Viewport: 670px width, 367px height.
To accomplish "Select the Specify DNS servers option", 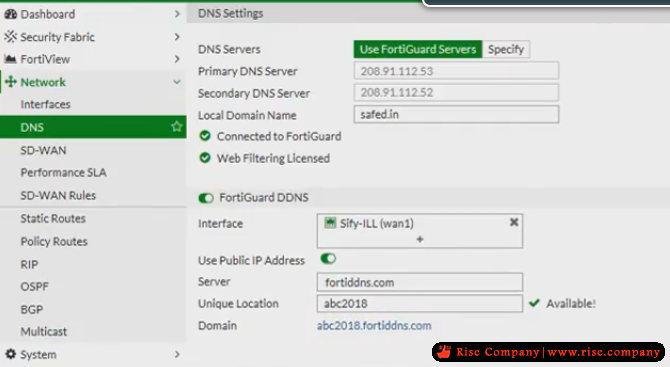I will pos(506,49).
